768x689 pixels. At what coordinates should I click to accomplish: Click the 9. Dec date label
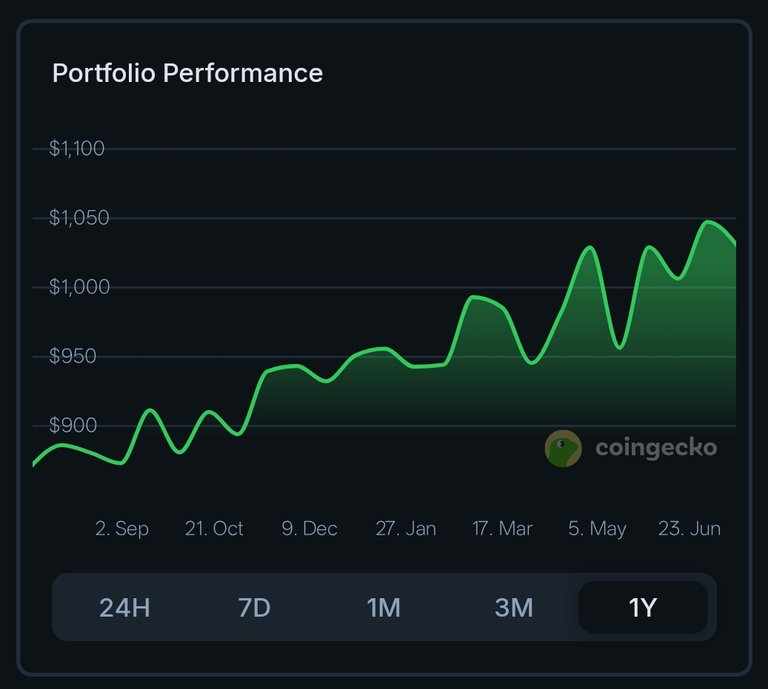[310, 528]
